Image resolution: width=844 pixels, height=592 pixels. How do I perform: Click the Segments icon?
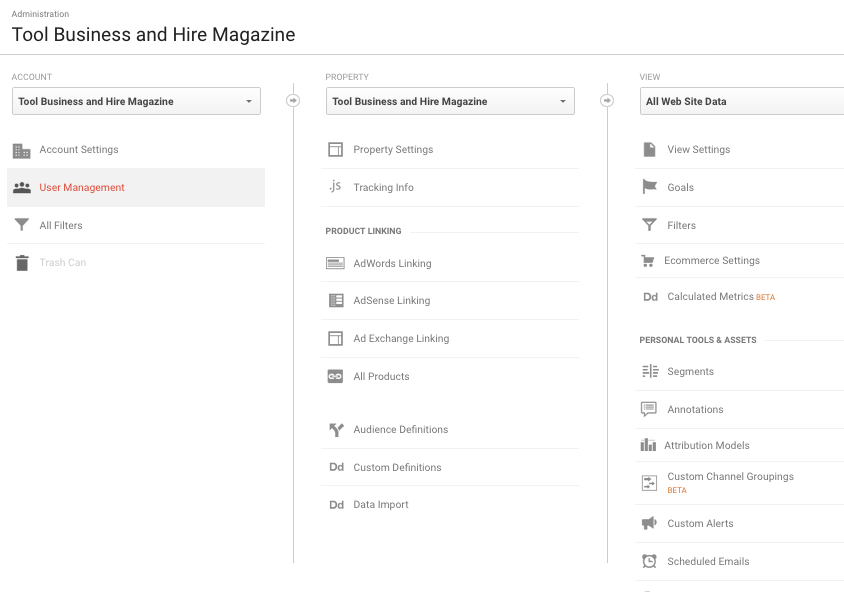click(650, 371)
